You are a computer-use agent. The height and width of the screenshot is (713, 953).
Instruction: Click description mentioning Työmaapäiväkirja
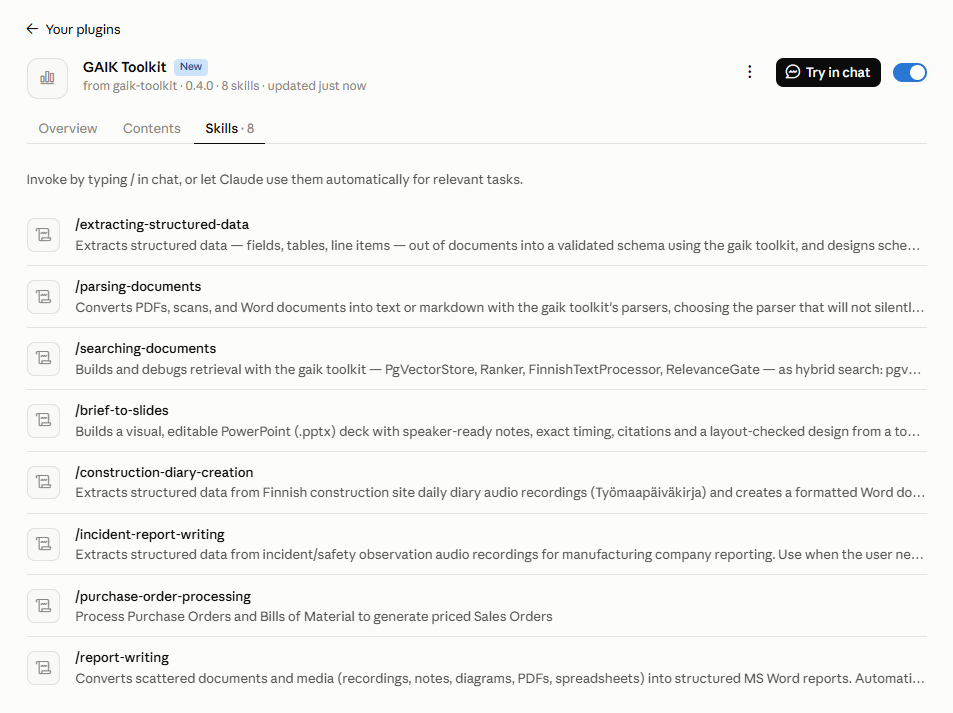pos(500,492)
